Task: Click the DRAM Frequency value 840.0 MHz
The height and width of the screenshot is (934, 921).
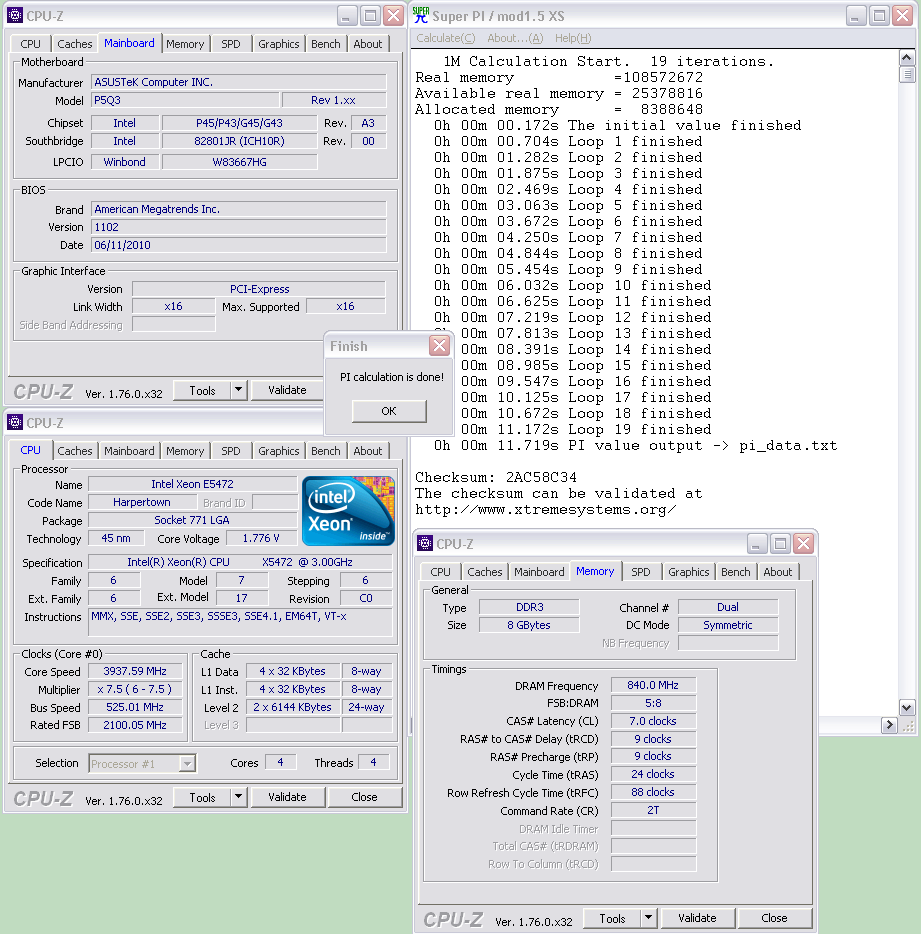Action: pyautogui.click(x=653, y=685)
